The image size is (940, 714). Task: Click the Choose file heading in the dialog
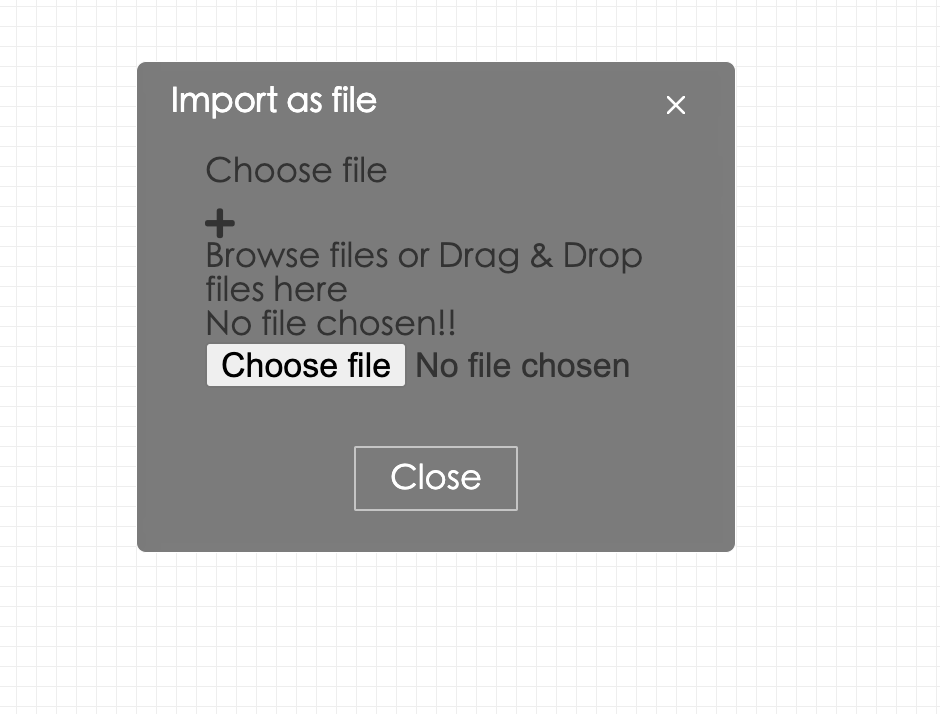tap(296, 170)
